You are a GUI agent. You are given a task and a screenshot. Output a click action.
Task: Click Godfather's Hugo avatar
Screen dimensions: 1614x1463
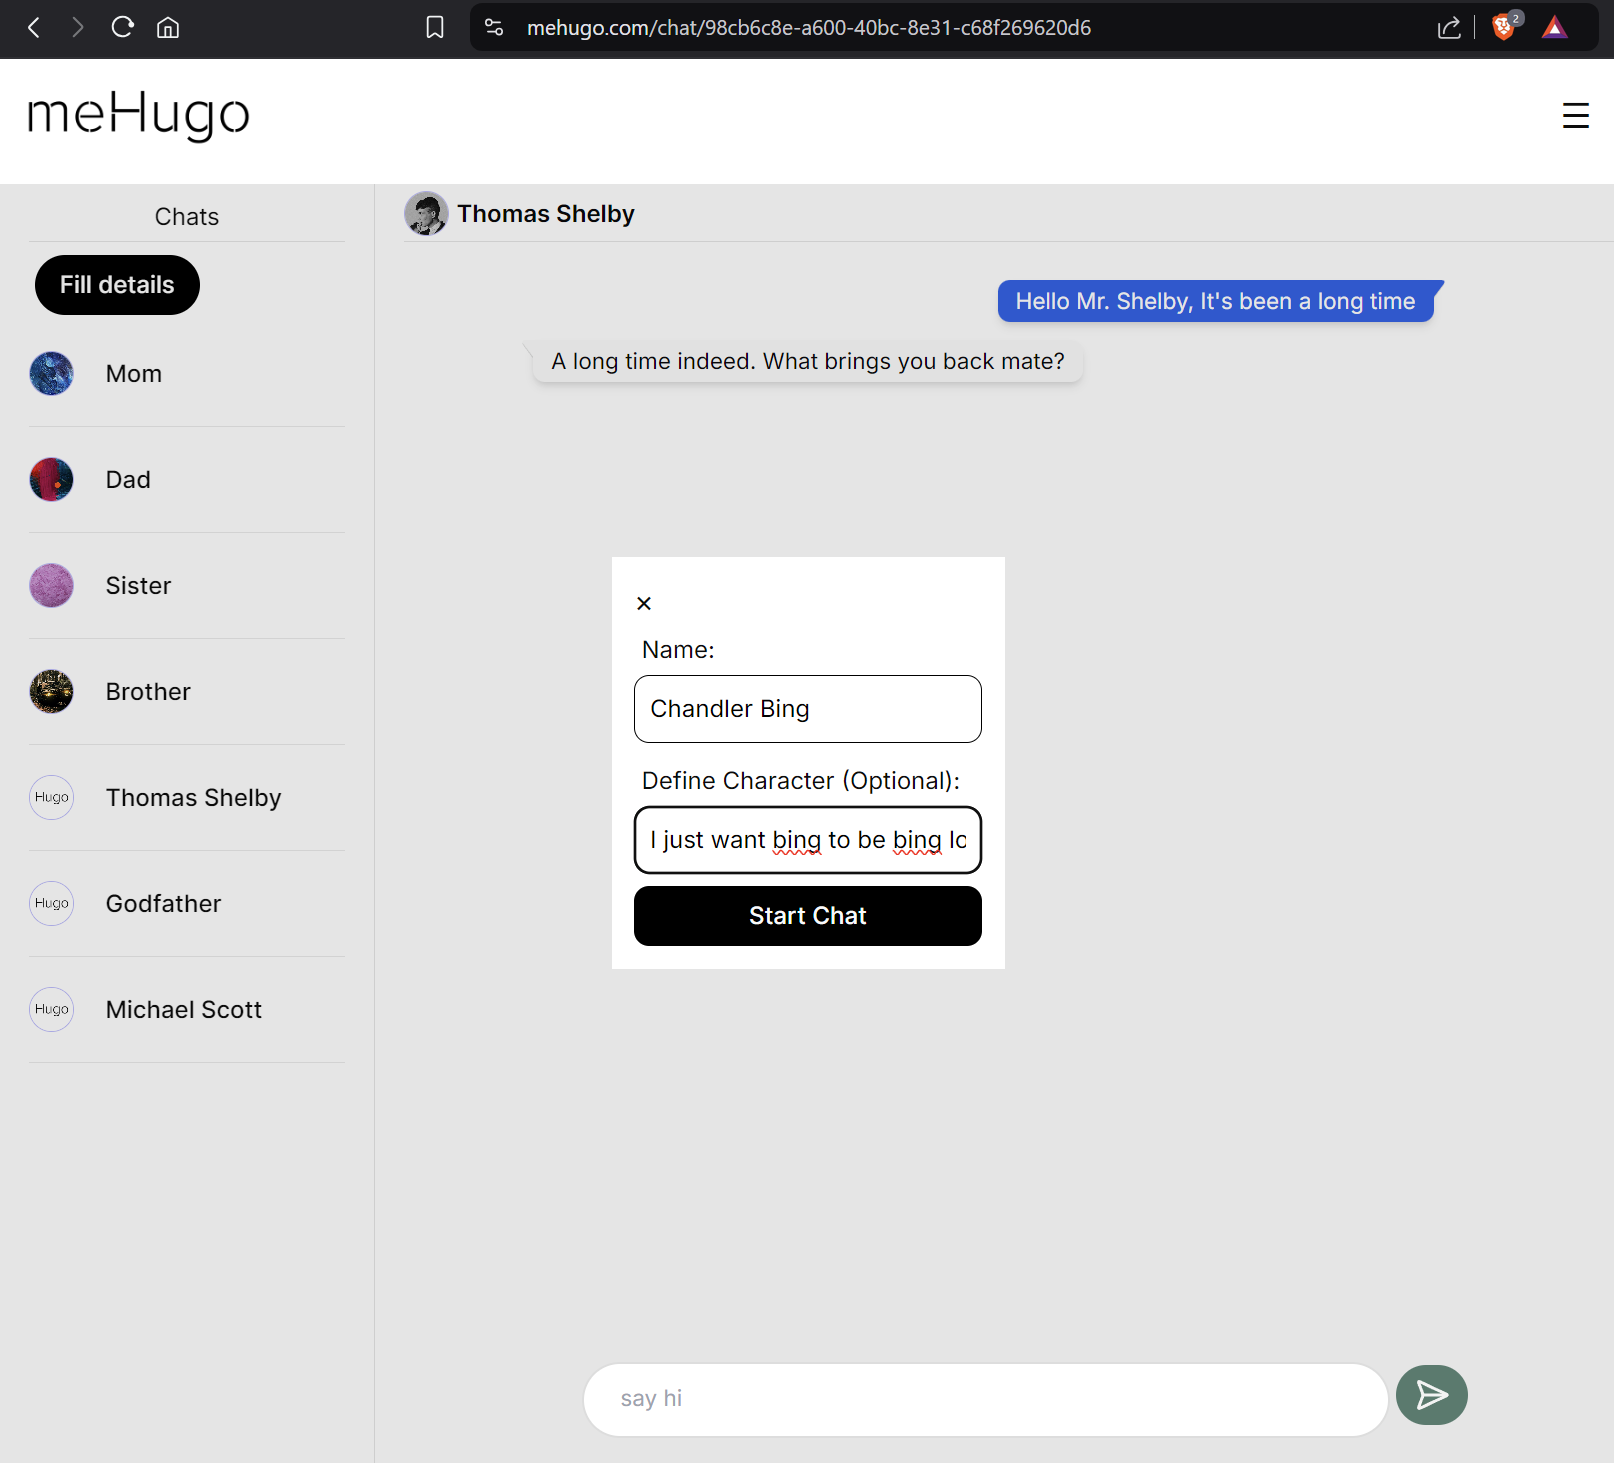point(52,904)
